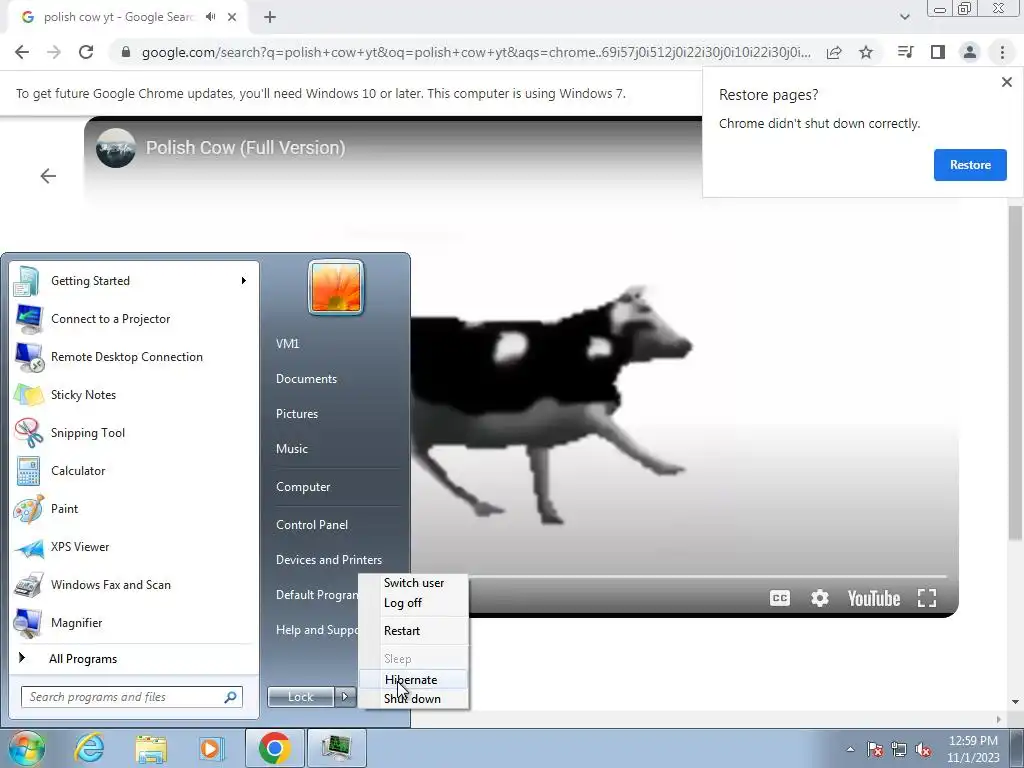
Task: Open Control Panel
Action: (312, 525)
